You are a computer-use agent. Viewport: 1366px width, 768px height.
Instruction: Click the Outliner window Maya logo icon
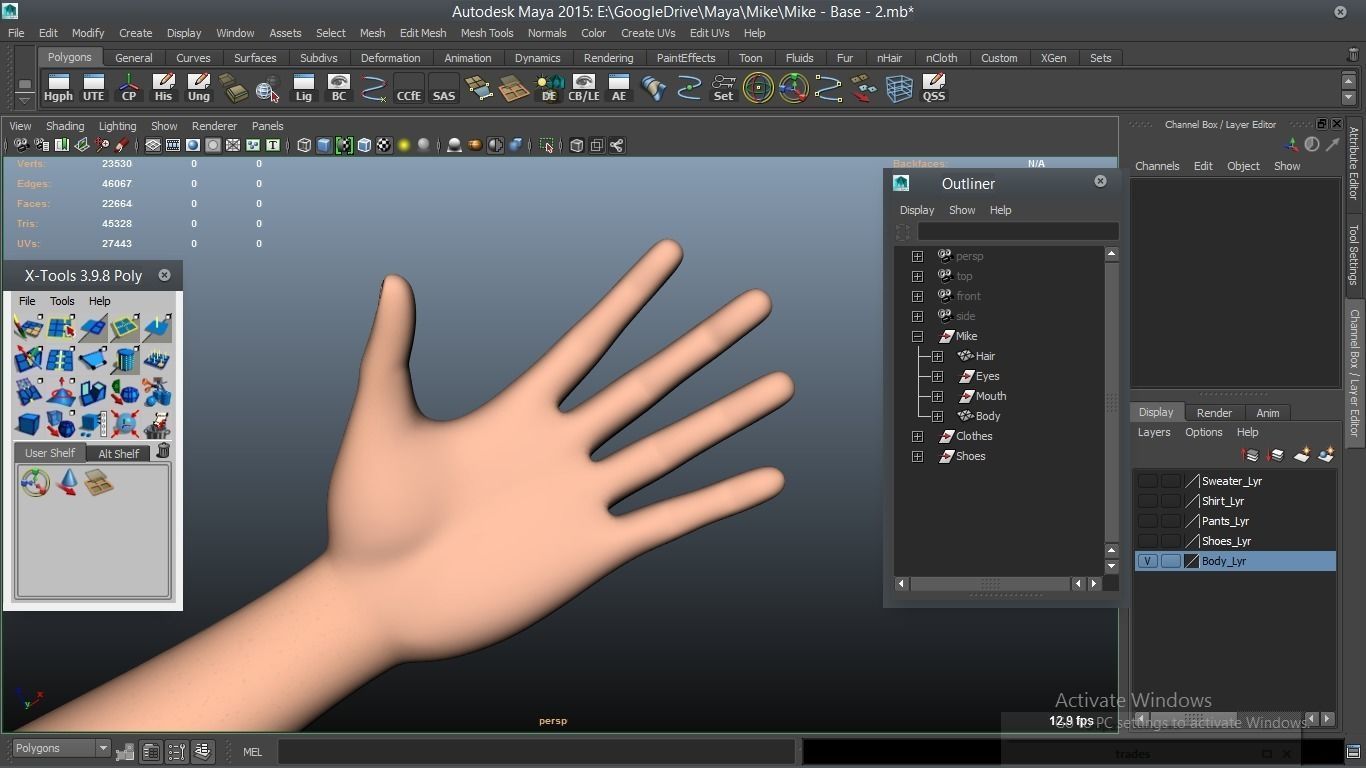pyautogui.click(x=901, y=183)
